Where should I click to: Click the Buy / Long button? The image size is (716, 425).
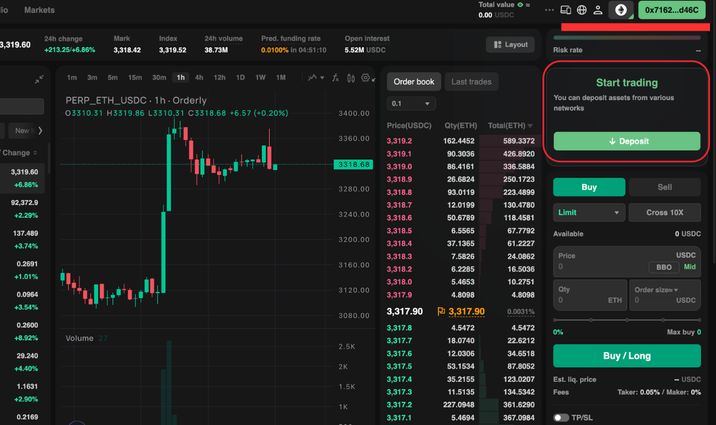tap(626, 356)
